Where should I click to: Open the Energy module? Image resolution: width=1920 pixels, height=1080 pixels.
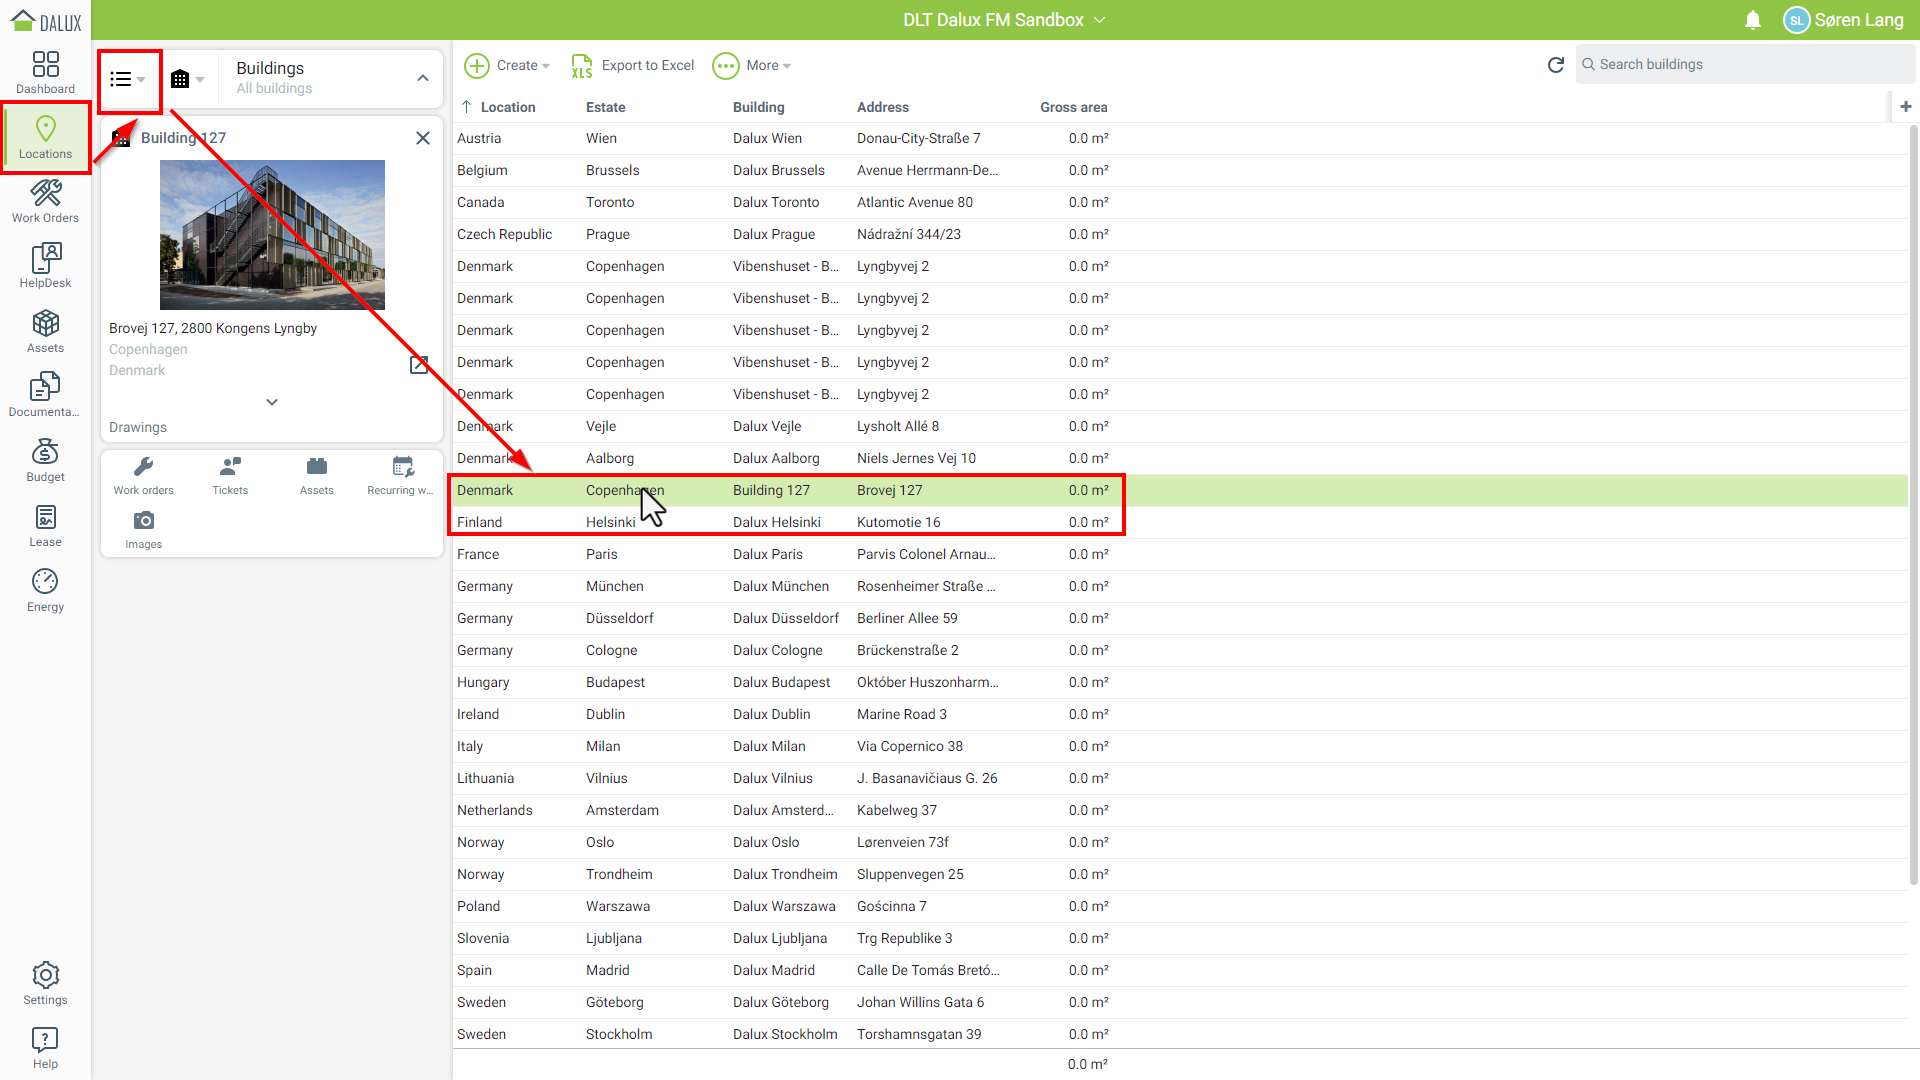[45, 590]
